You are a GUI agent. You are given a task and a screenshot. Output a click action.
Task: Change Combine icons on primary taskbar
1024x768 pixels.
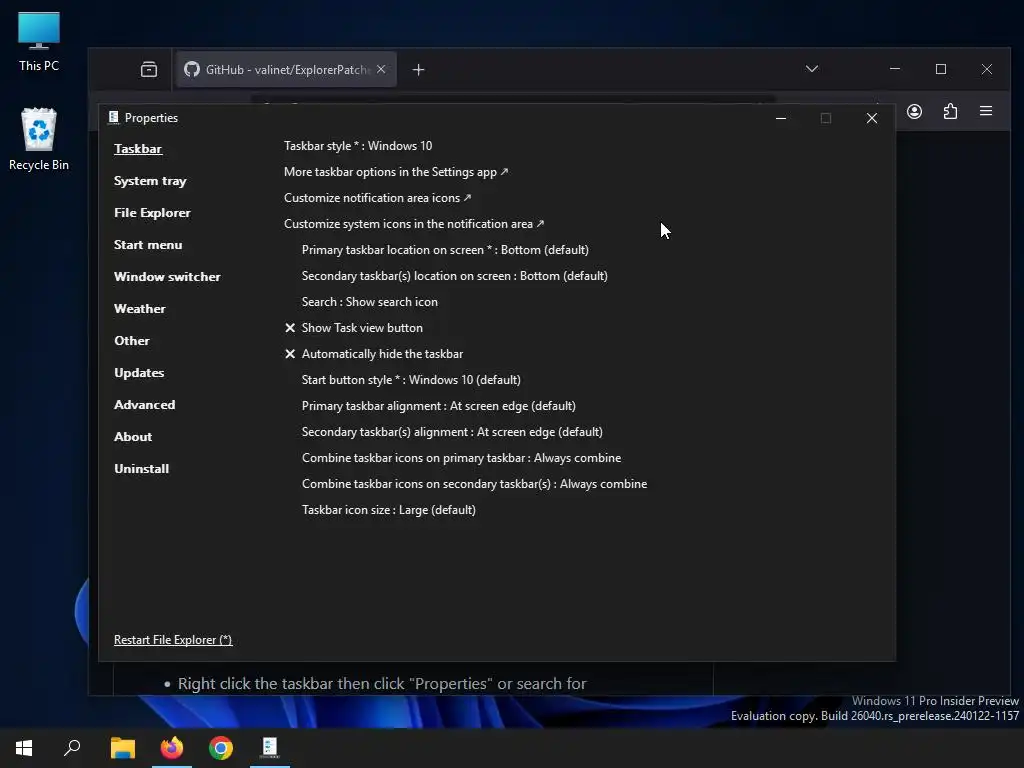coord(461,458)
